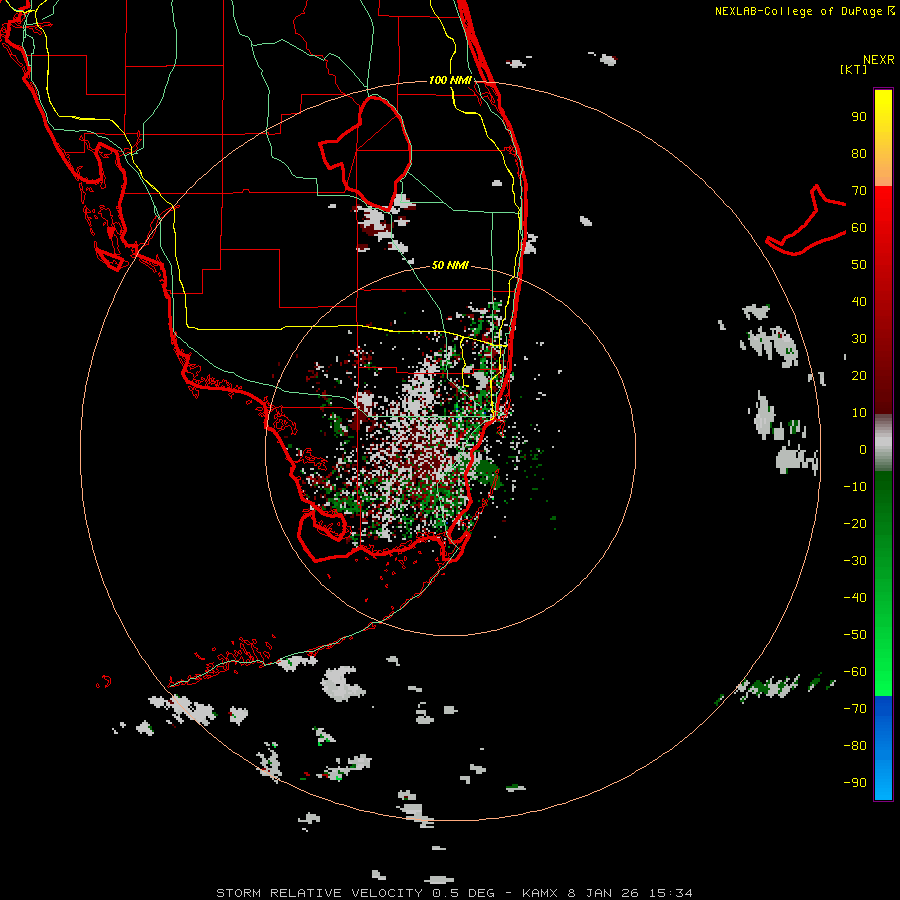Click the 90 value on velocity scale
This screenshot has height=900, width=900.
pos(859,117)
